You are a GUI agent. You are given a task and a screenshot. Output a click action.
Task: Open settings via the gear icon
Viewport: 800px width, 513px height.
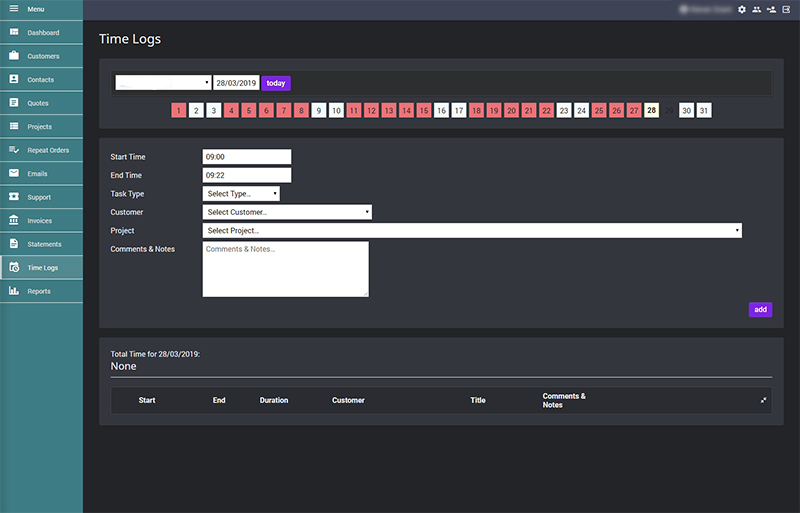742,10
